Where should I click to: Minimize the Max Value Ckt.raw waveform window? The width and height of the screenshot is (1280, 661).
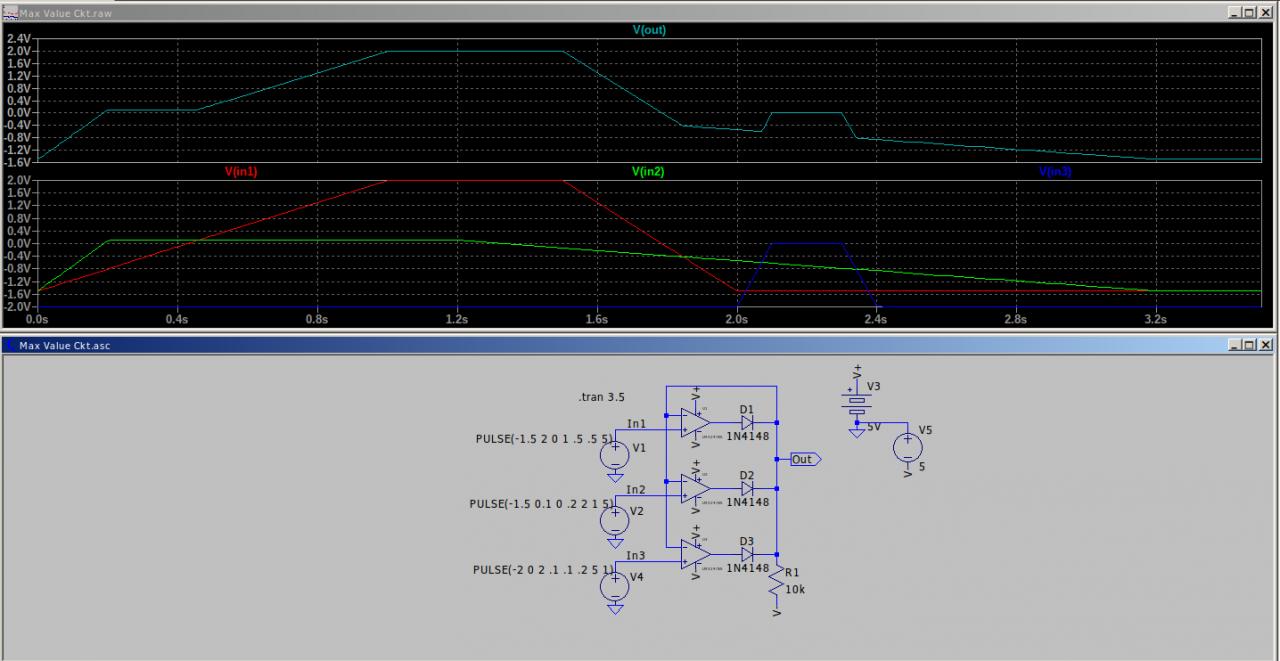click(1234, 14)
